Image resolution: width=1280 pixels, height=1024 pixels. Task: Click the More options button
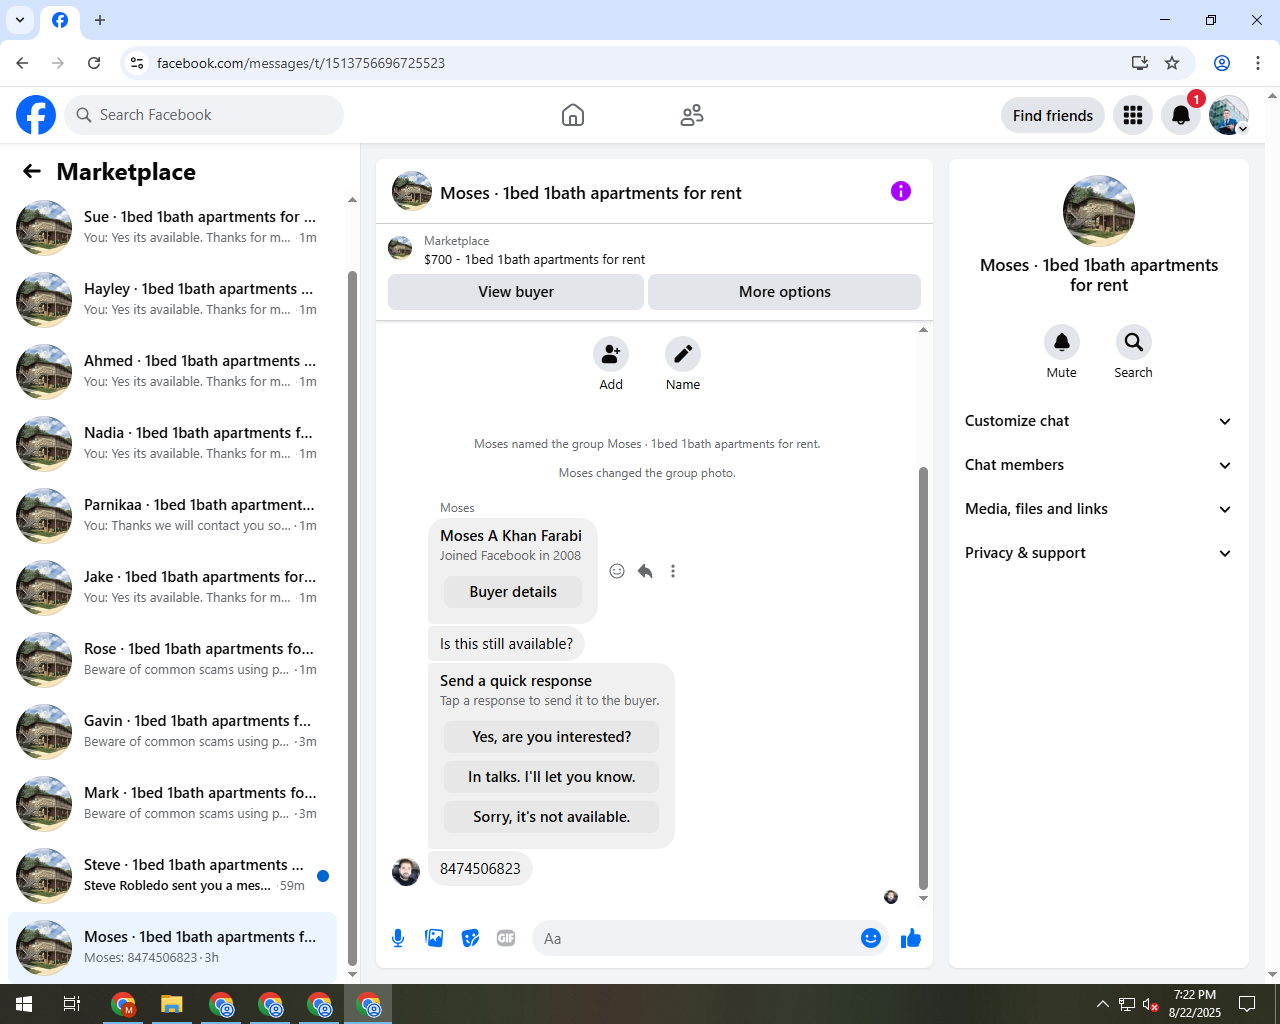(x=785, y=292)
